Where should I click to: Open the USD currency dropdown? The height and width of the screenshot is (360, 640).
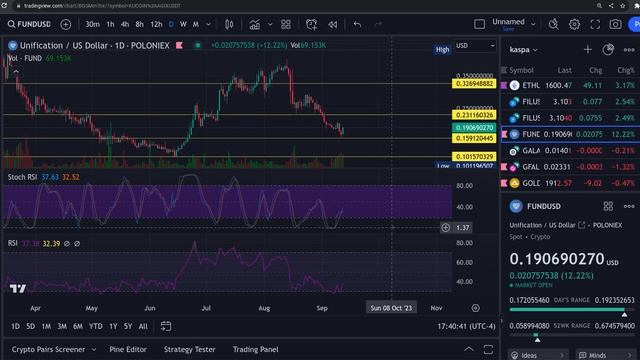tap(476, 46)
